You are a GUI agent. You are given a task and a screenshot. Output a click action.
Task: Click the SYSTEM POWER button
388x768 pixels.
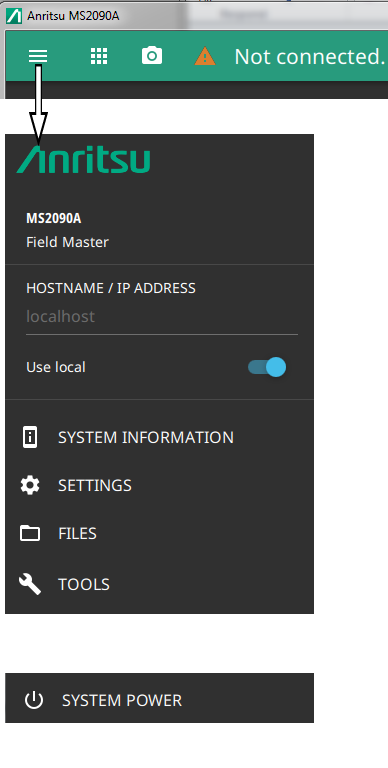(159, 697)
